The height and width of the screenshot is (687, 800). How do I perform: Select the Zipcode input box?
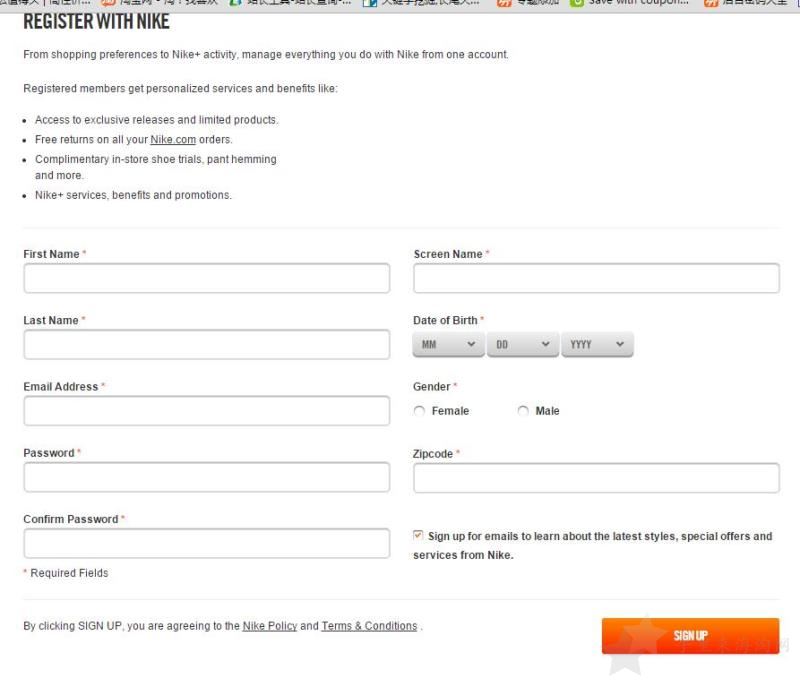coord(596,478)
